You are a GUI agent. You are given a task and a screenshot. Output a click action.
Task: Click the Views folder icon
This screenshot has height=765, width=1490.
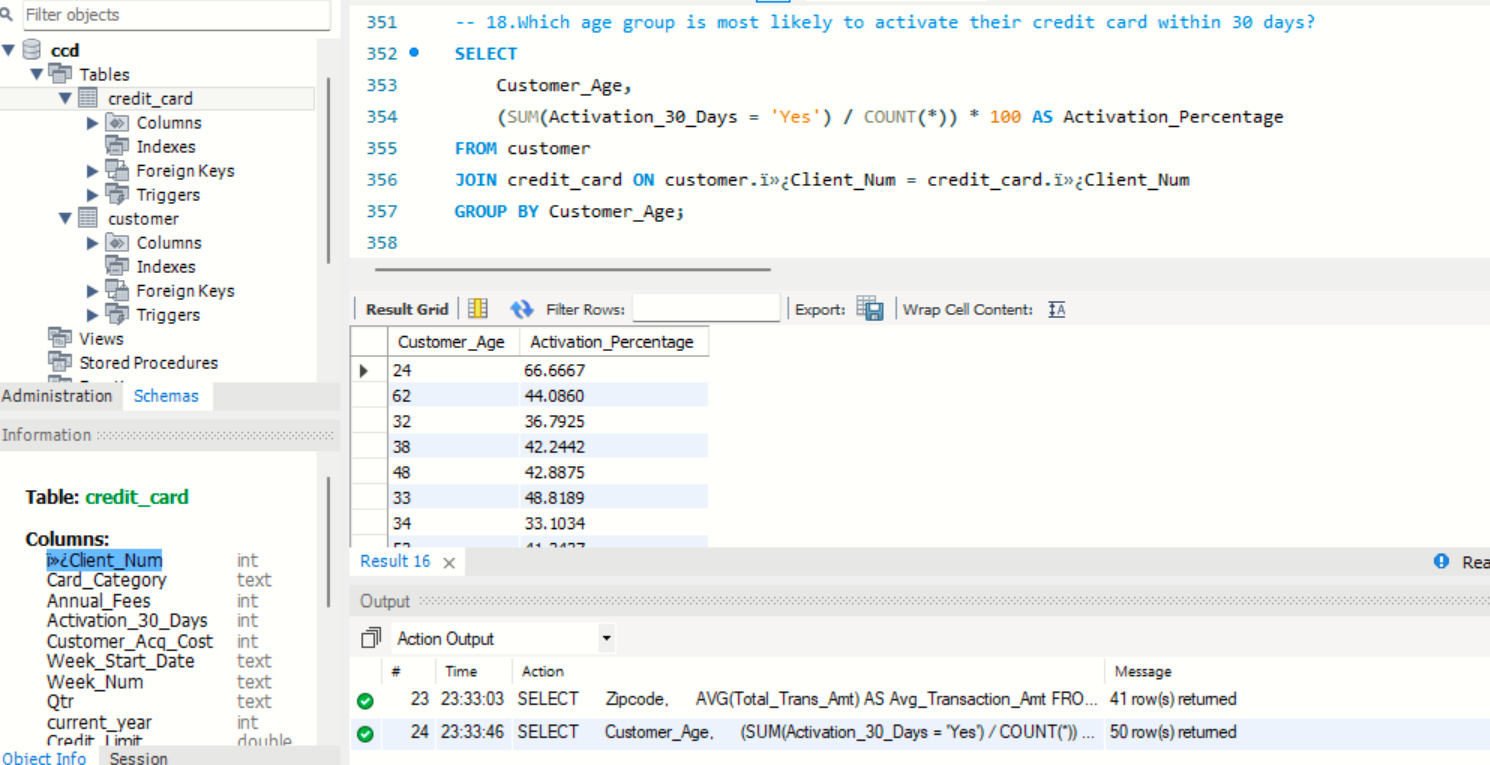[x=60, y=338]
